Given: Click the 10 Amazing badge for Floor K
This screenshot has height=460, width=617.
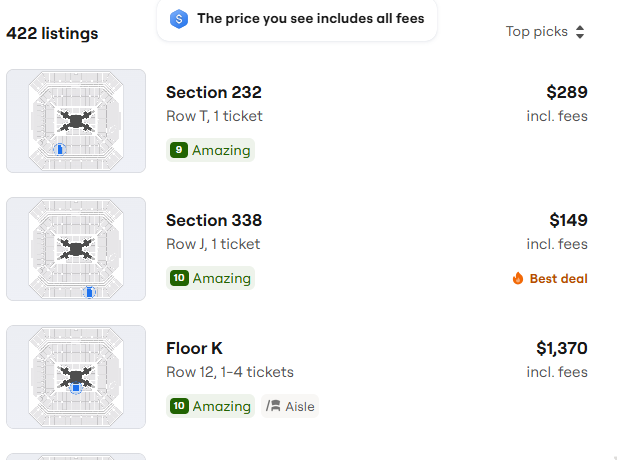Looking at the screenshot, I should [210, 406].
